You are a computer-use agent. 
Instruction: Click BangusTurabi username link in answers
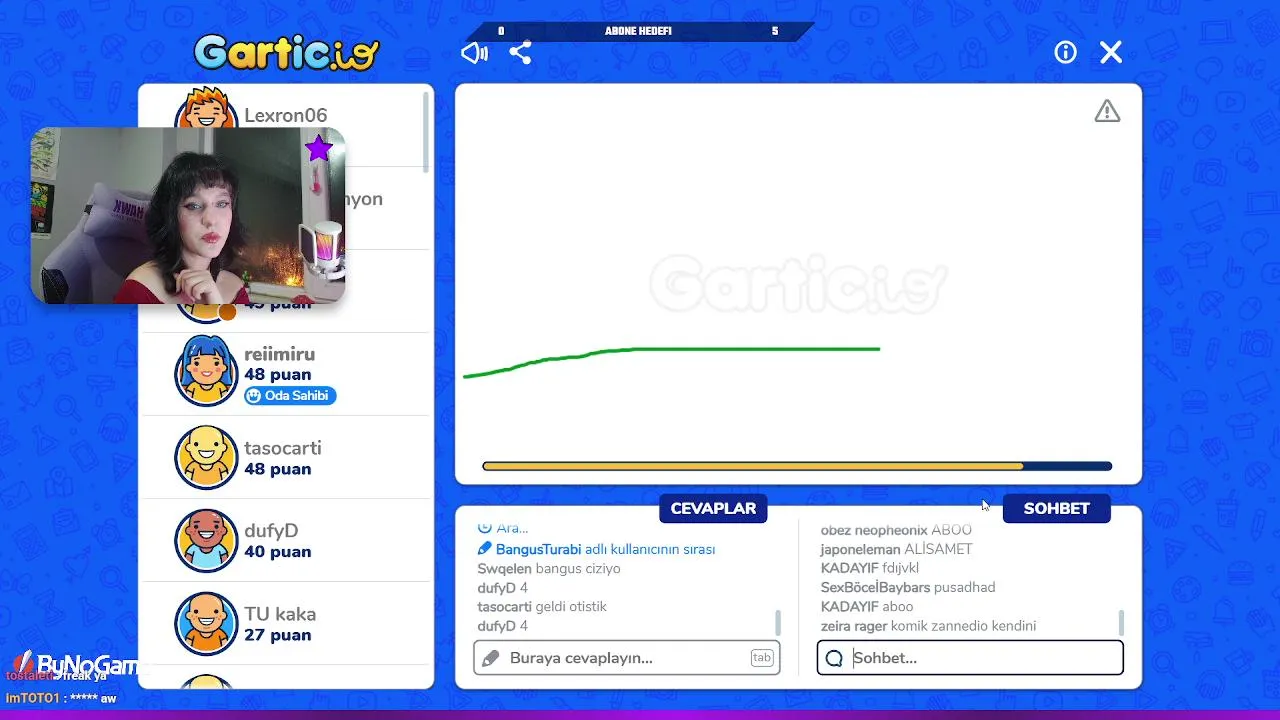tap(539, 549)
